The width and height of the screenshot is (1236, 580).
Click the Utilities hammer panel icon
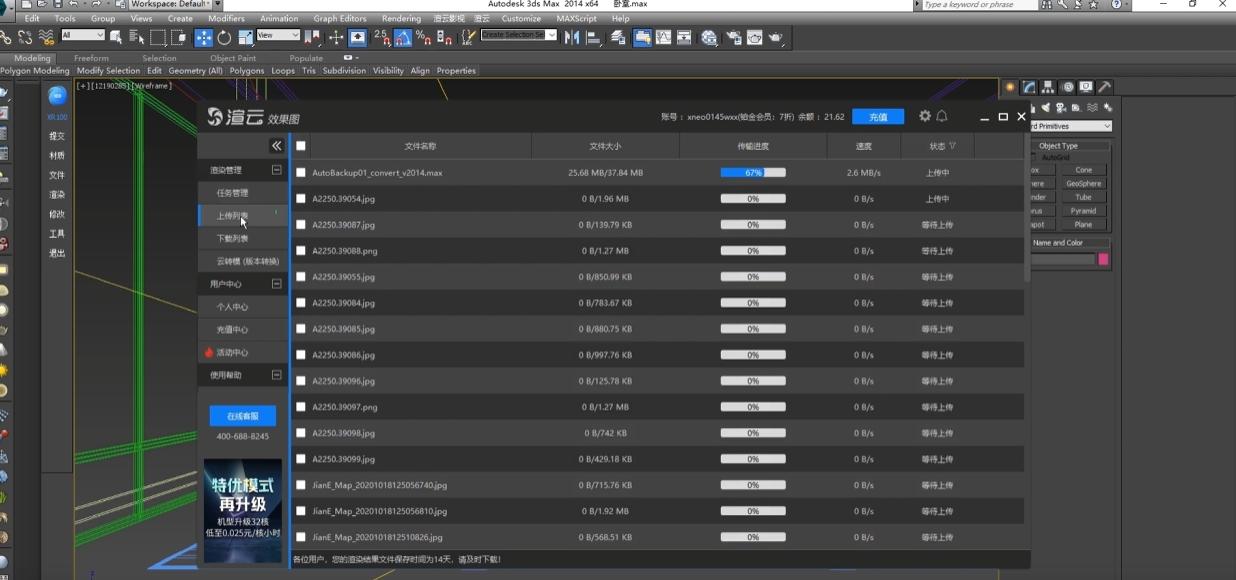(x=1105, y=87)
